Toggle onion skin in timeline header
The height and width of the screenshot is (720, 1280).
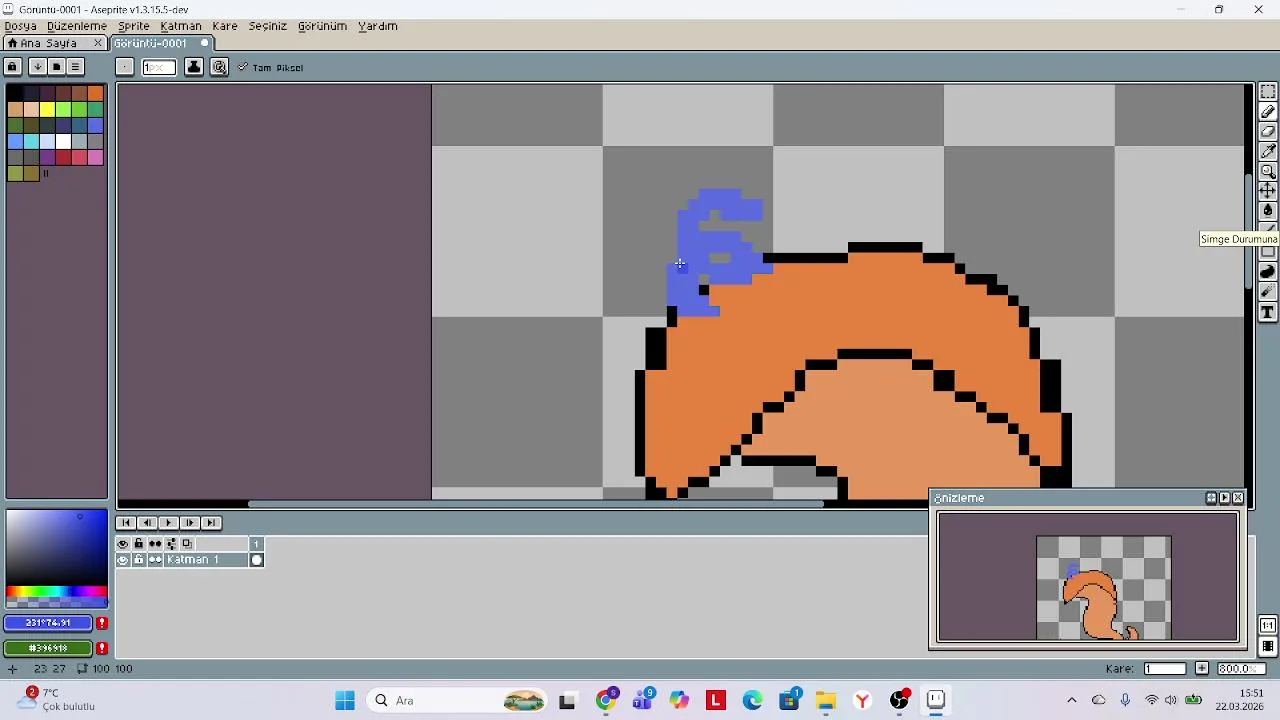coord(187,544)
